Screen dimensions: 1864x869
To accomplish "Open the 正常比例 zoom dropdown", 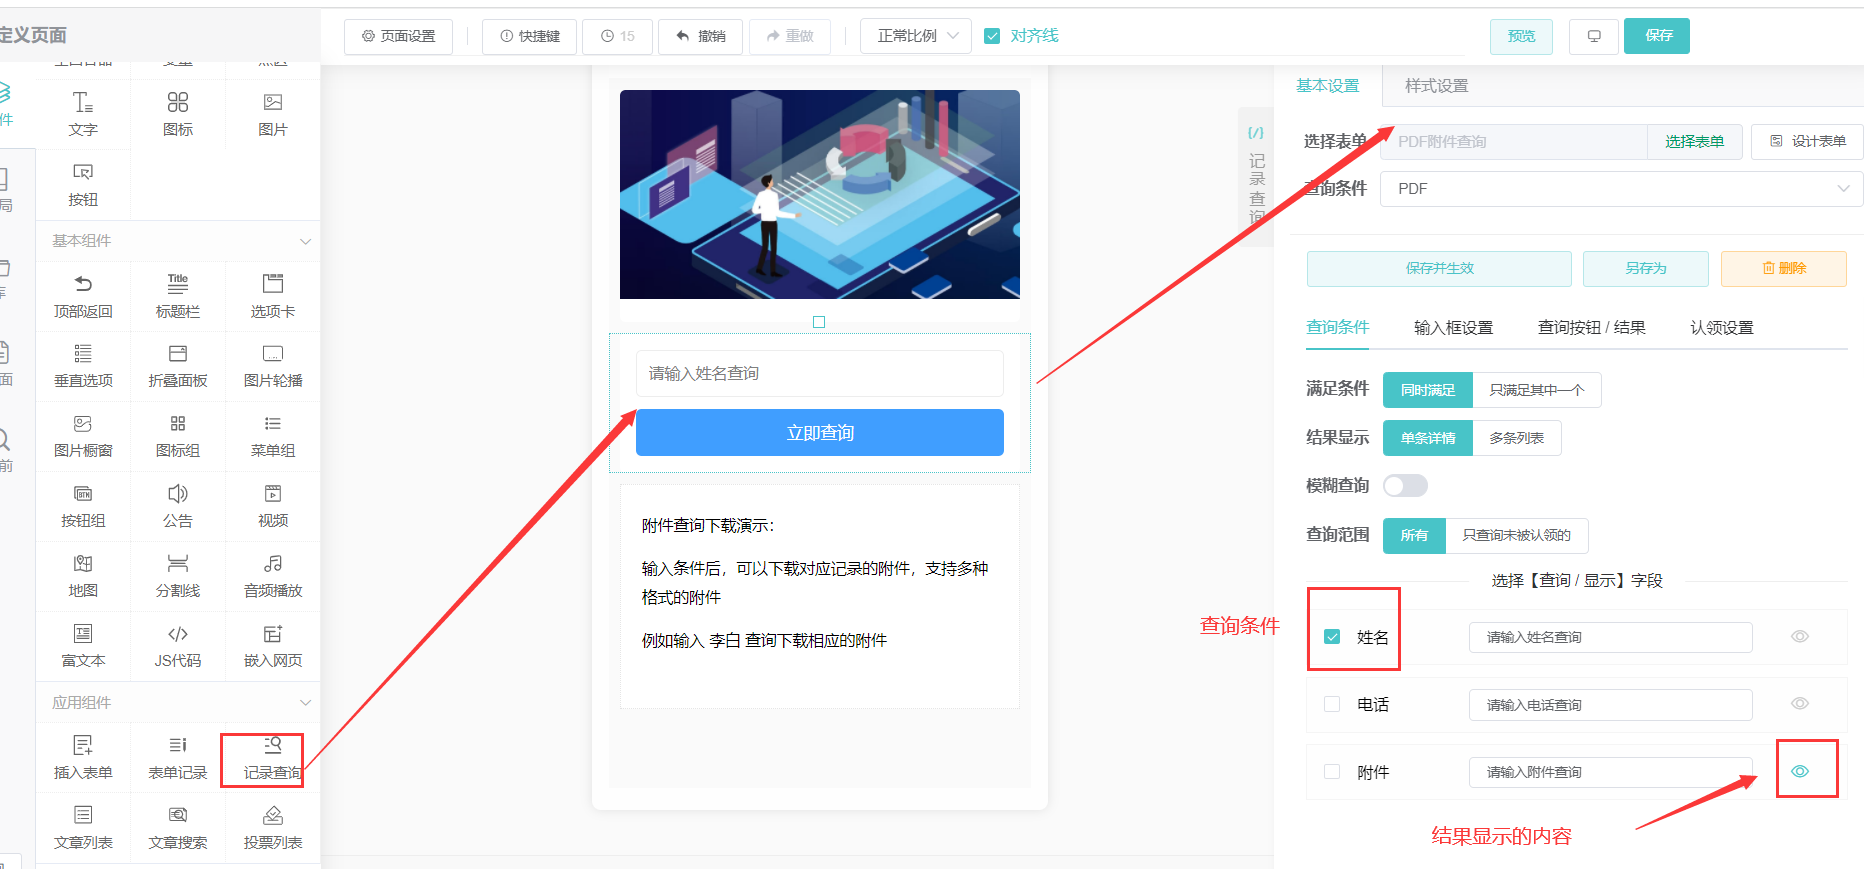I will [x=916, y=36].
